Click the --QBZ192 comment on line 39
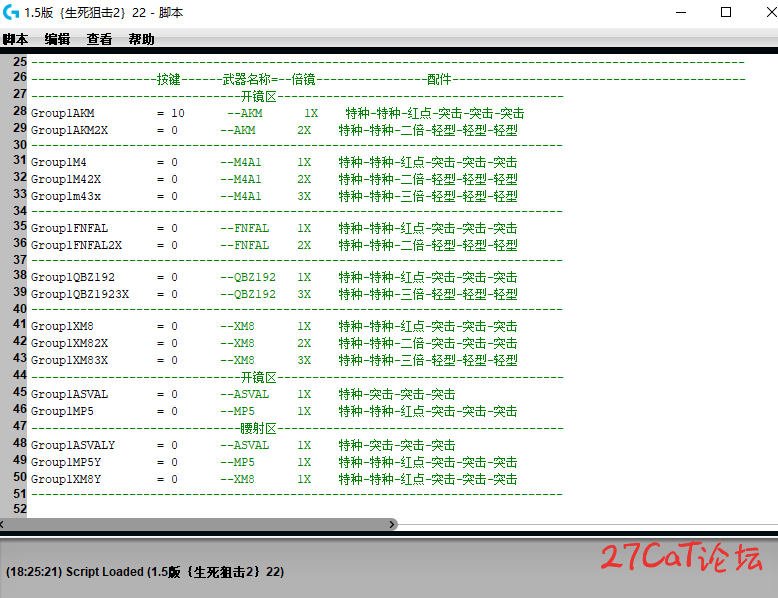Image resolution: width=778 pixels, height=598 pixels. [248, 294]
